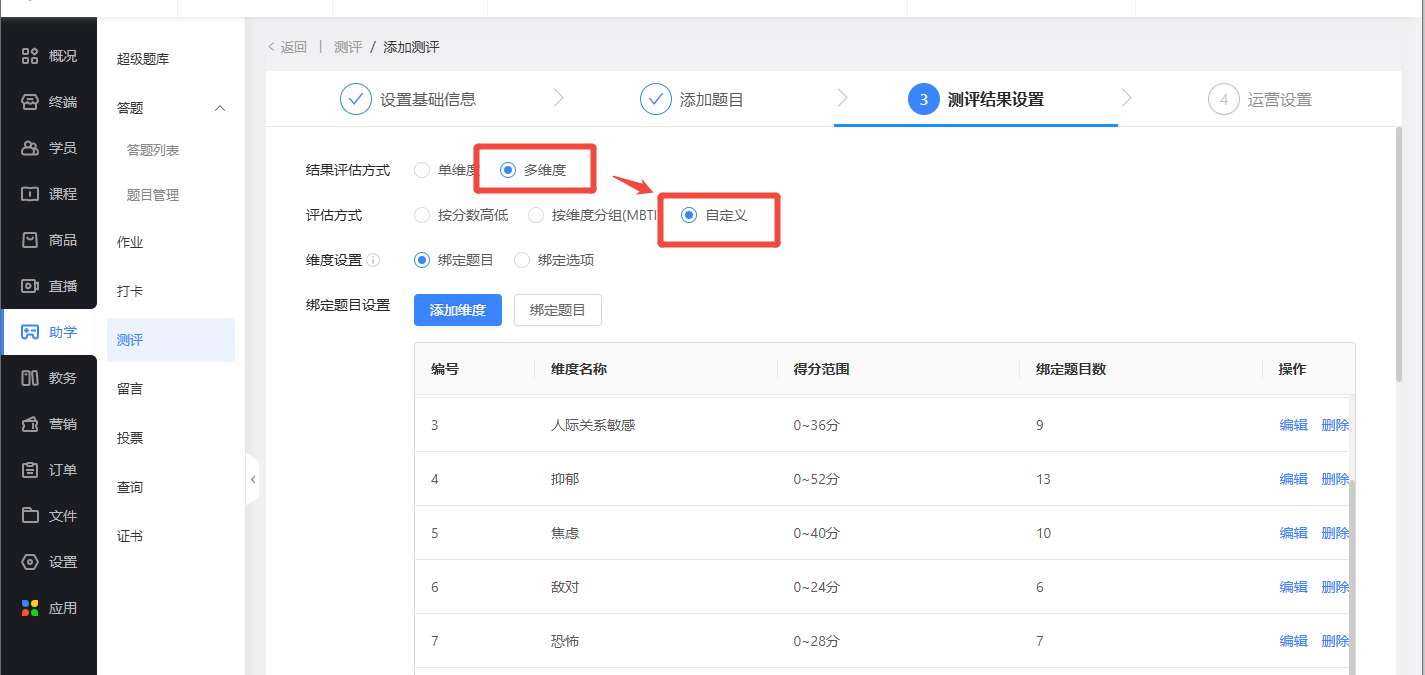The height and width of the screenshot is (675, 1425).
Task: Select the 绑定选项 radio button
Action: [522, 260]
